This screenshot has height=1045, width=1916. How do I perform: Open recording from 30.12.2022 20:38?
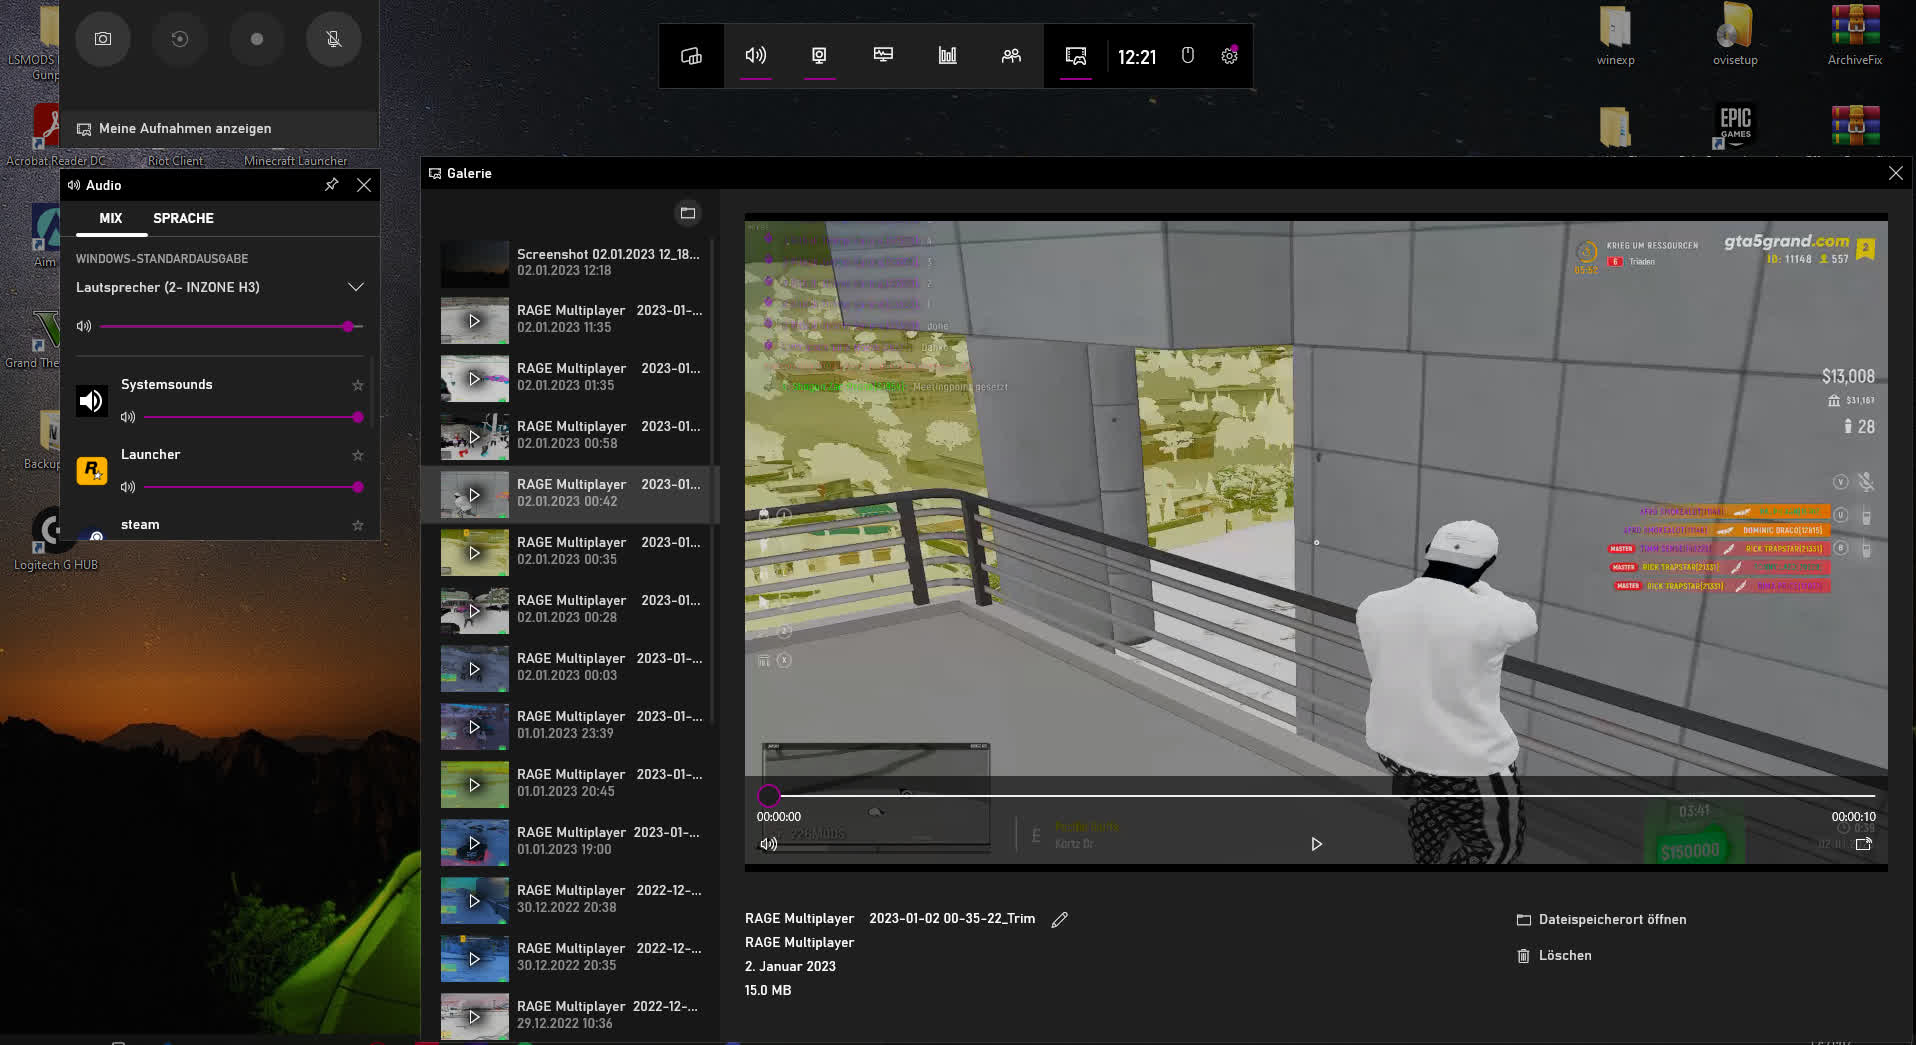point(571,900)
